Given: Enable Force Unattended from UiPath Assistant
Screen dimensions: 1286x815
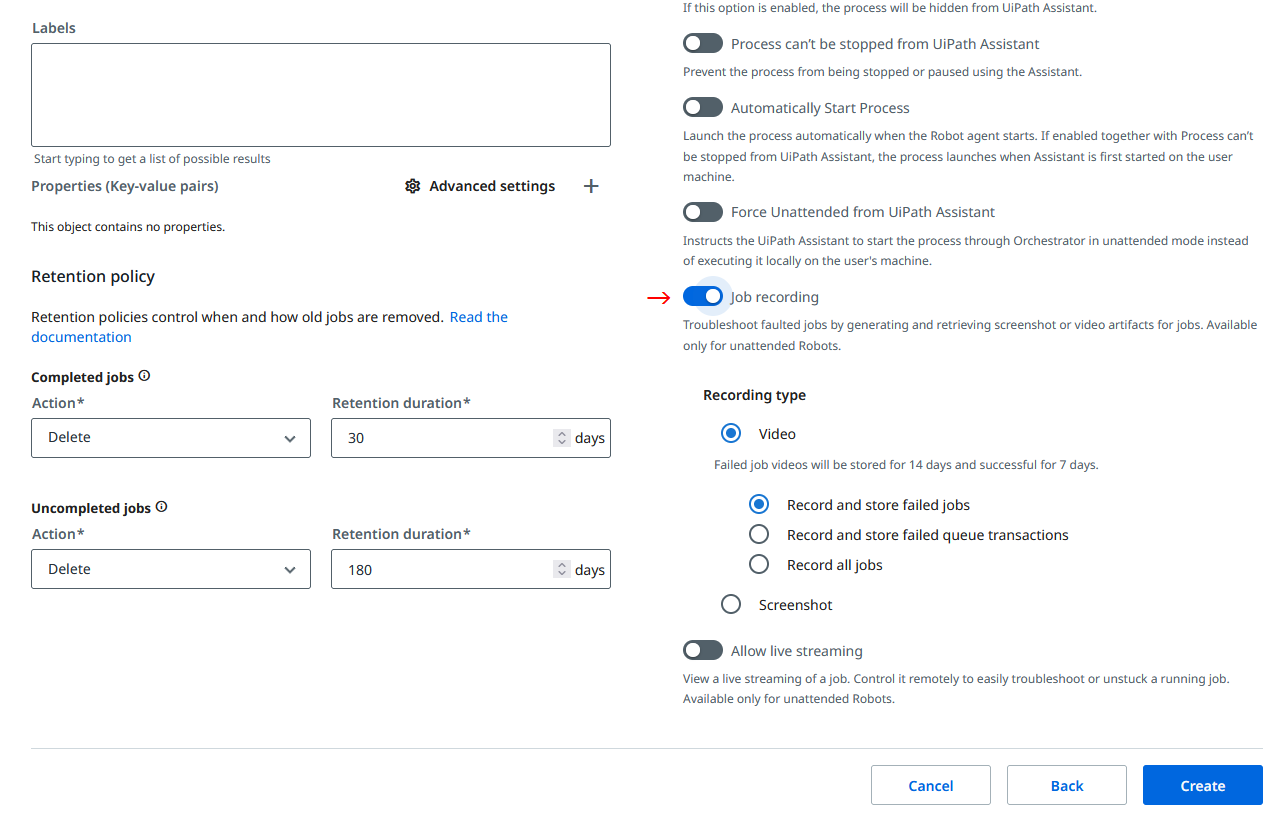Looking at the screenshot, I should tap(703, 211).
